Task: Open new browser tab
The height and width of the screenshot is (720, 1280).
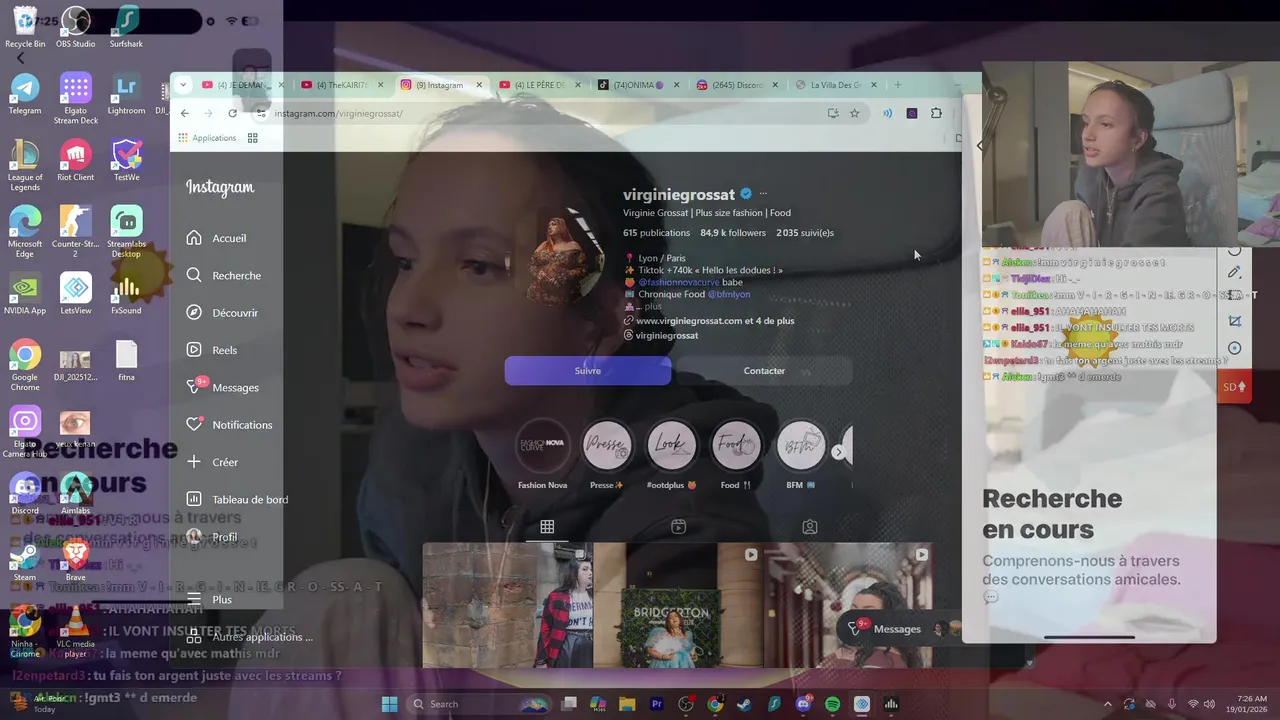Action: tap(897, 85)
